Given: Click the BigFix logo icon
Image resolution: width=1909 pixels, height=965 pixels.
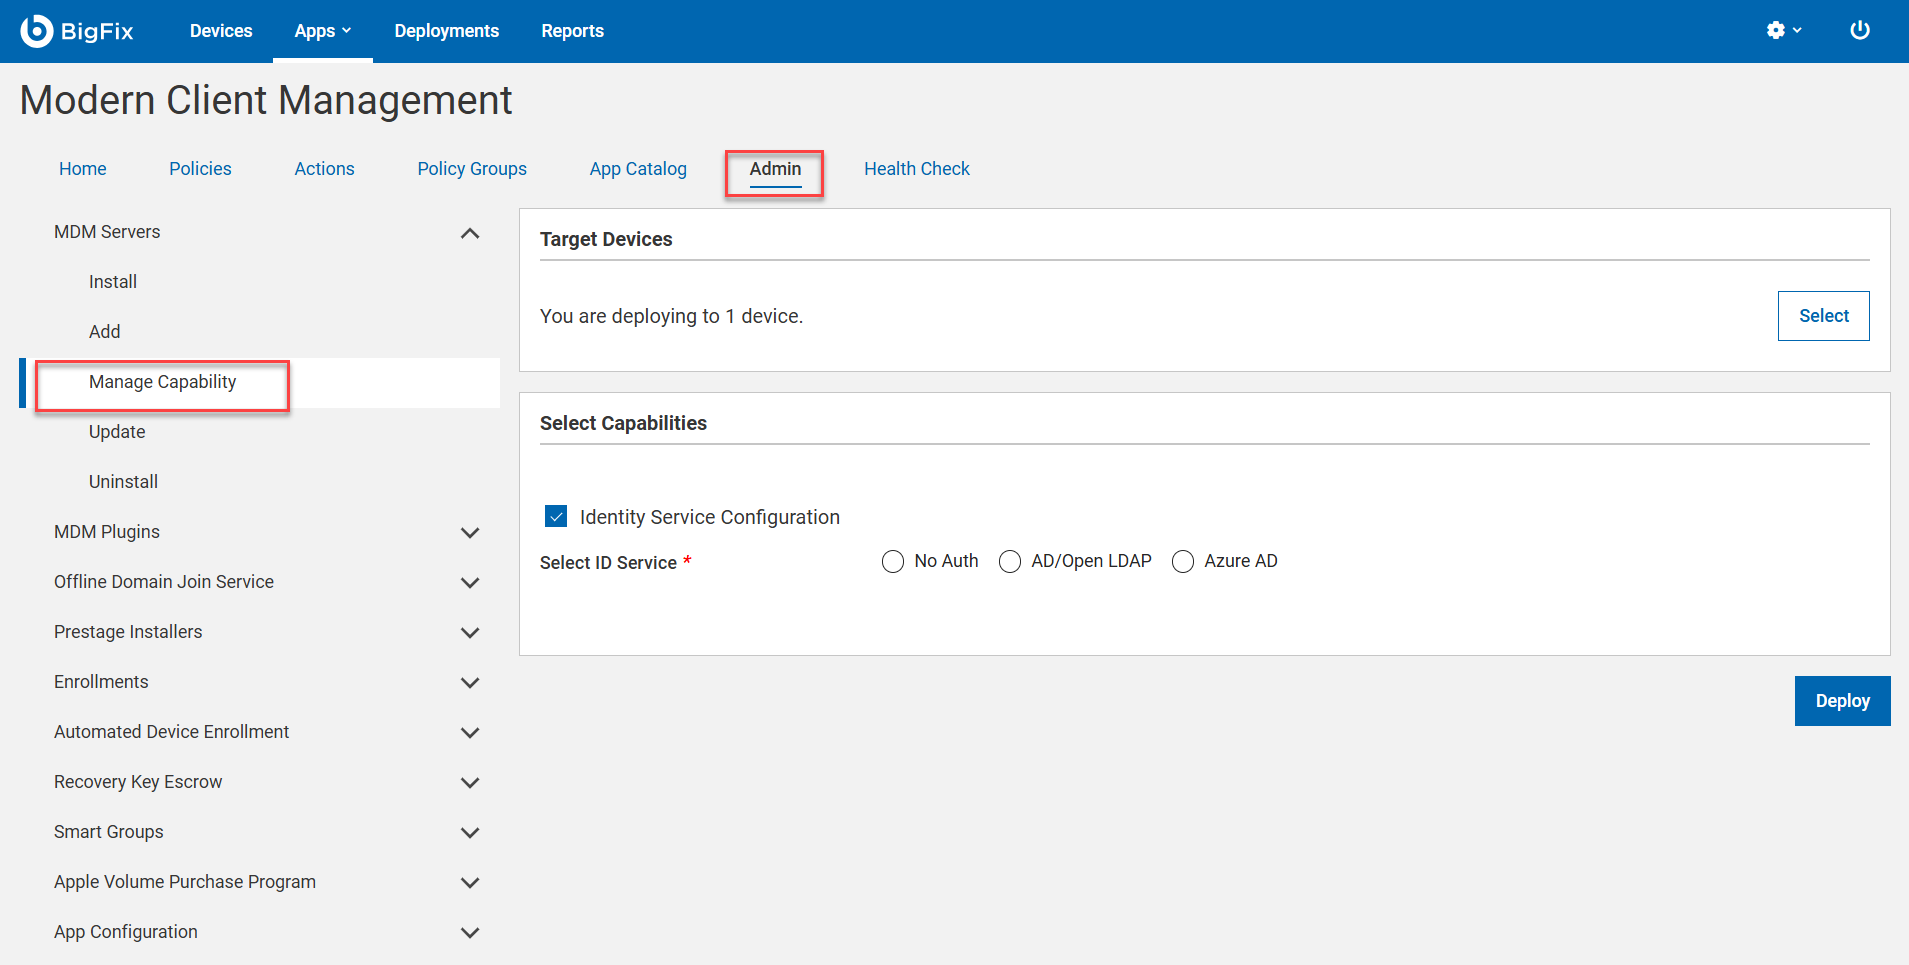Looking at the screenshot, I should (36, 31).
